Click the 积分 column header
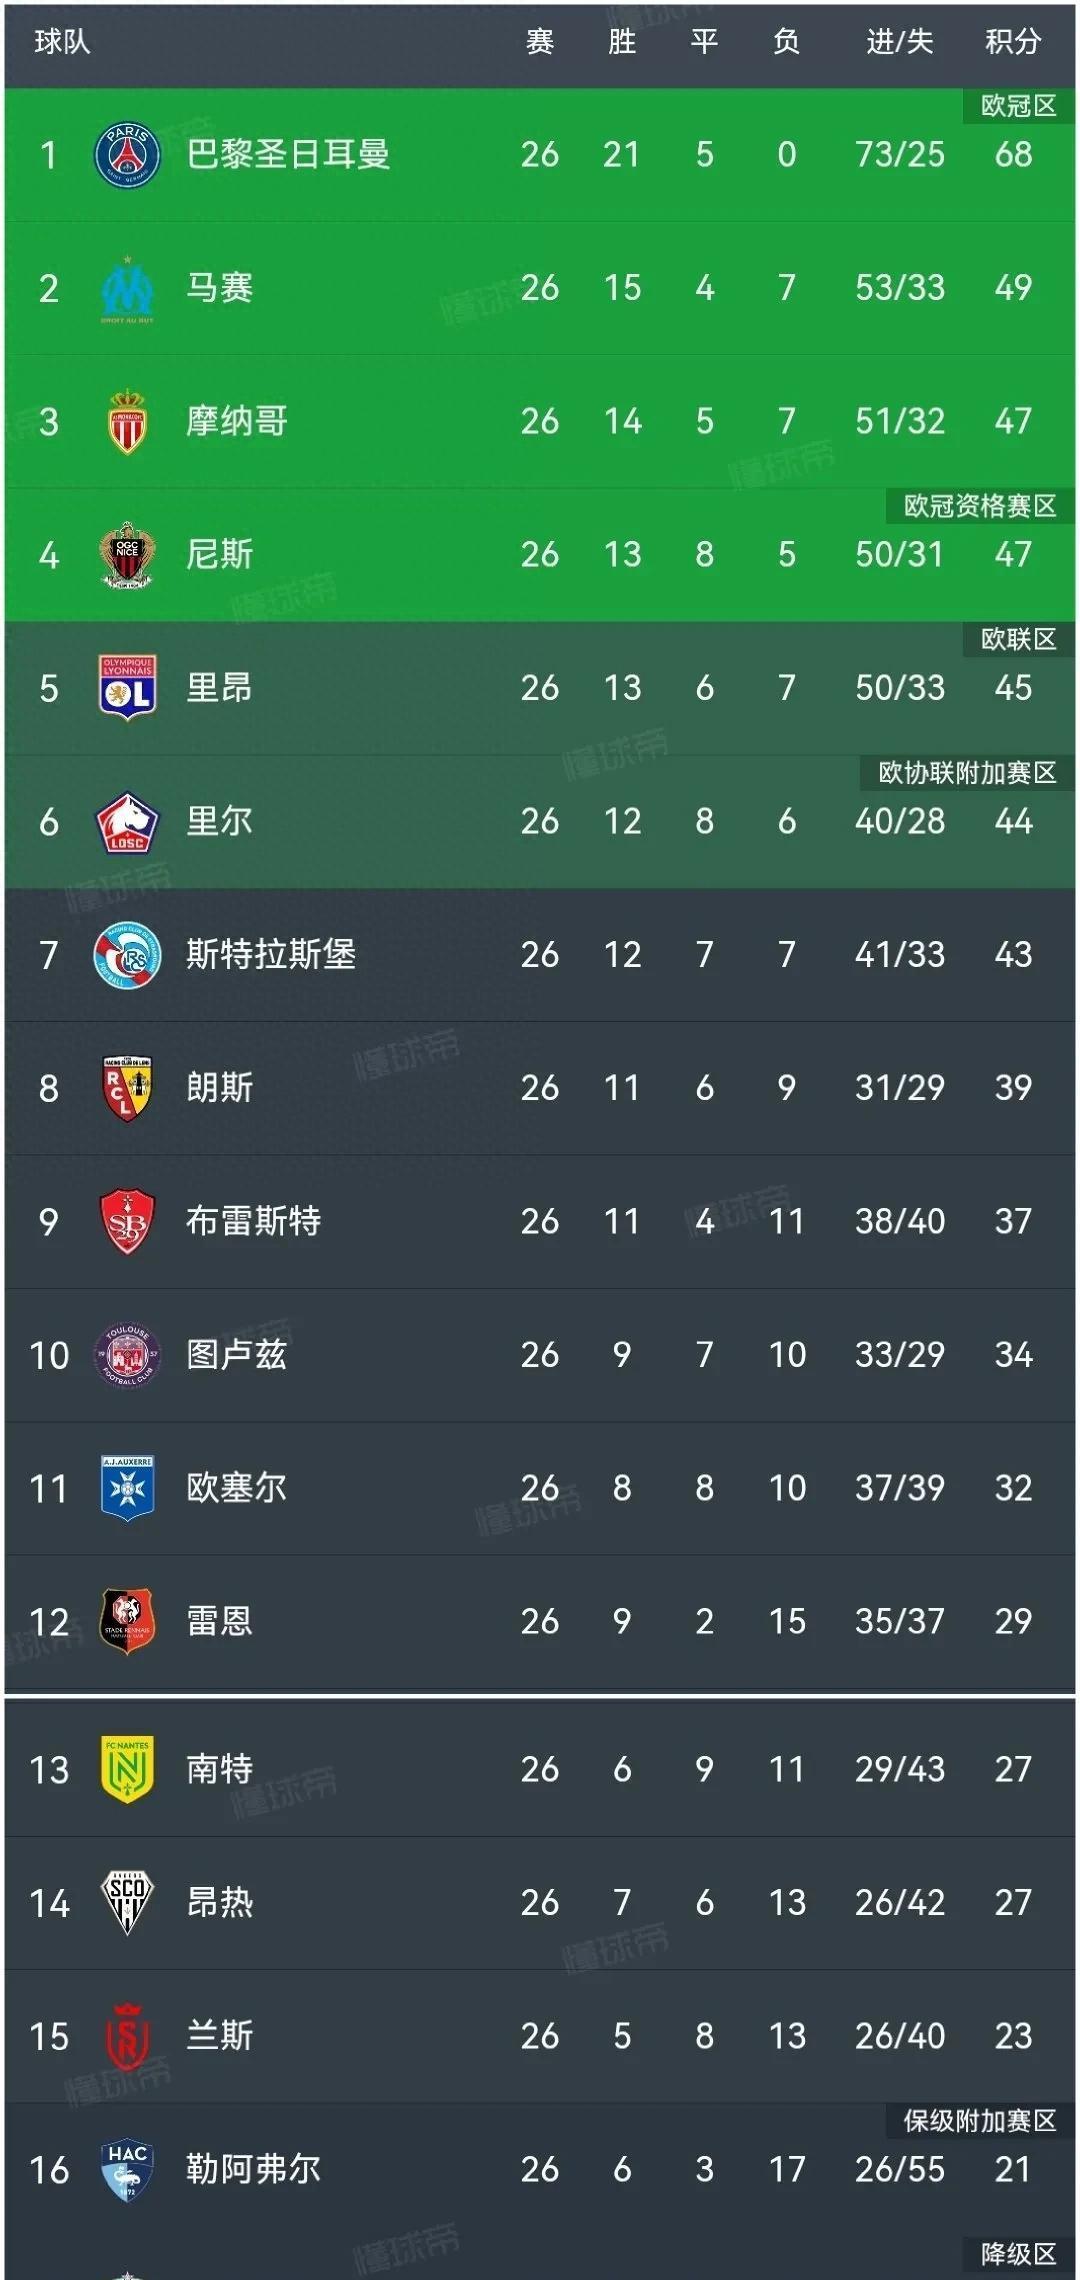1080x2280 pixels. 1013,42
